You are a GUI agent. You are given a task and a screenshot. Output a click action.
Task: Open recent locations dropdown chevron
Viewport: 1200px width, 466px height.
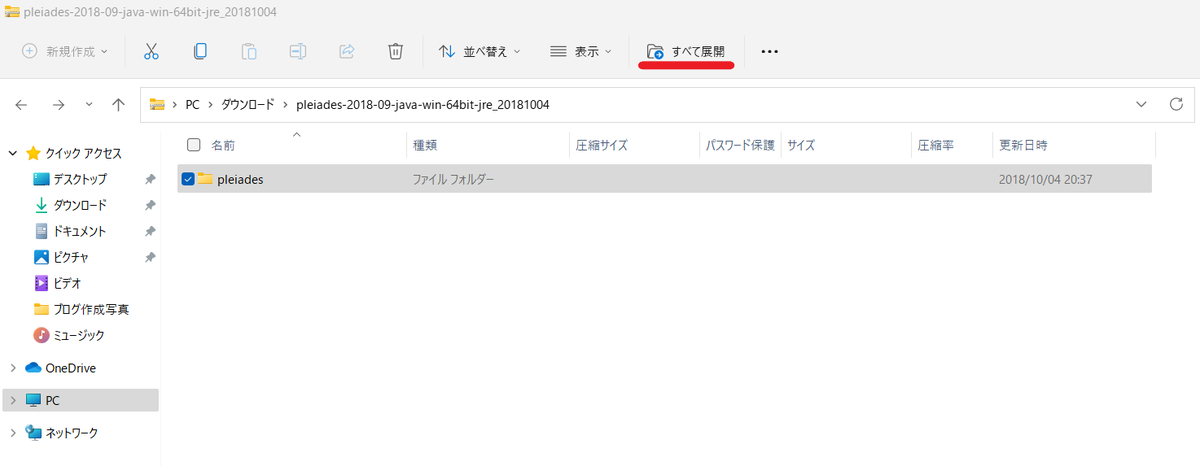[89, 104]
